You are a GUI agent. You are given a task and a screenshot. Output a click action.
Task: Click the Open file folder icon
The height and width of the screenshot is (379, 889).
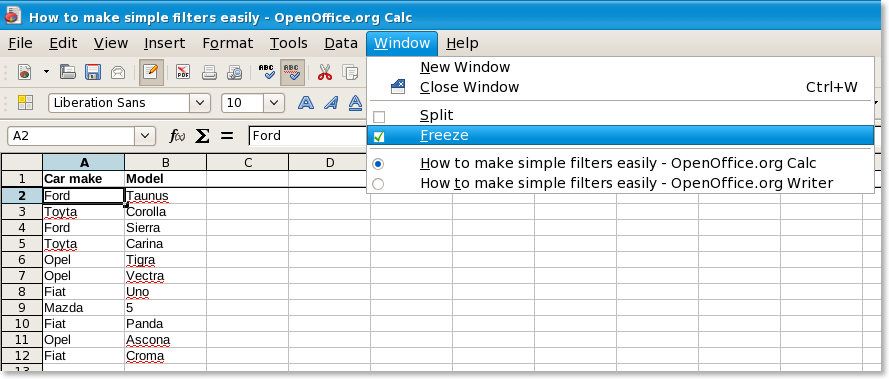(68, 72)
